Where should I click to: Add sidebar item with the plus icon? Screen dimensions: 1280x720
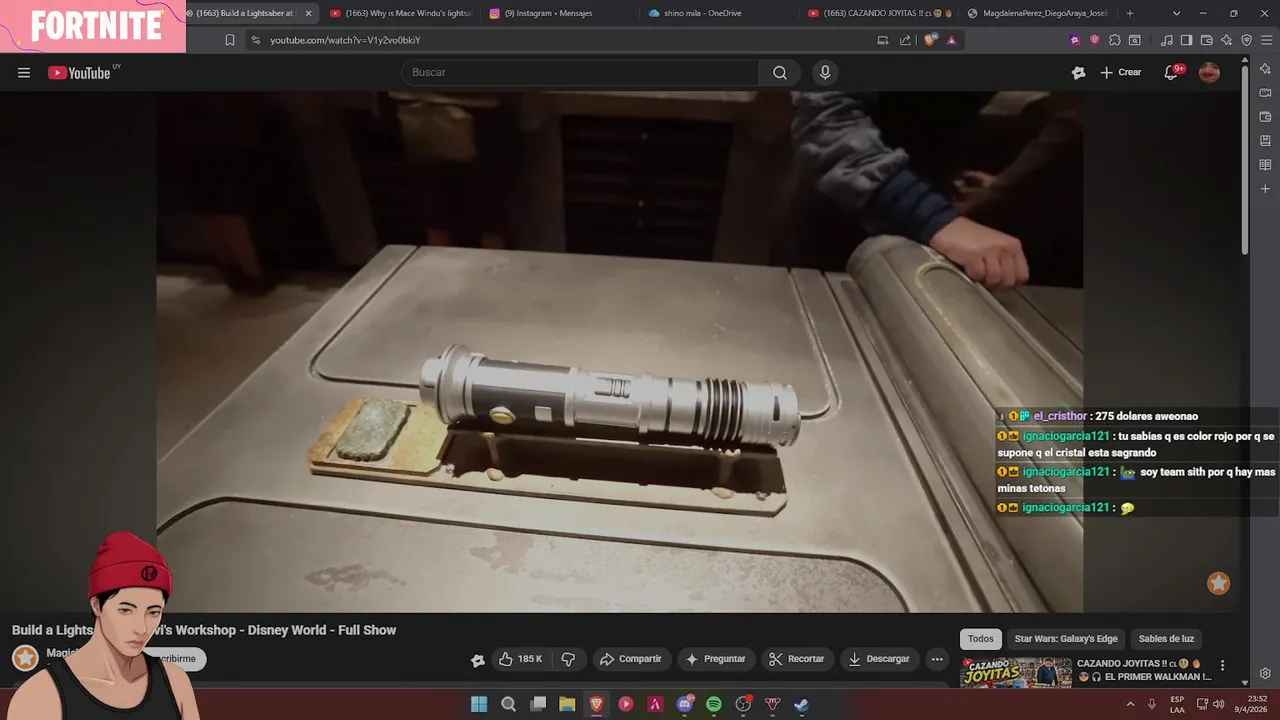tap(1265, 189)
